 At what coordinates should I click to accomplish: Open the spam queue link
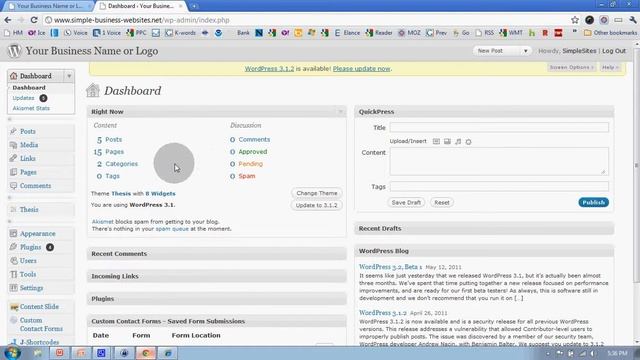[x=172, y=229]
